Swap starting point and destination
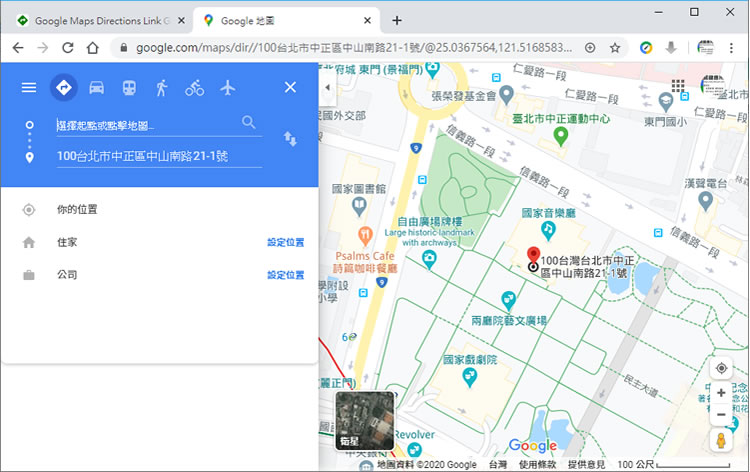Screen dimensions: 750x472 [x=290, y=139]
